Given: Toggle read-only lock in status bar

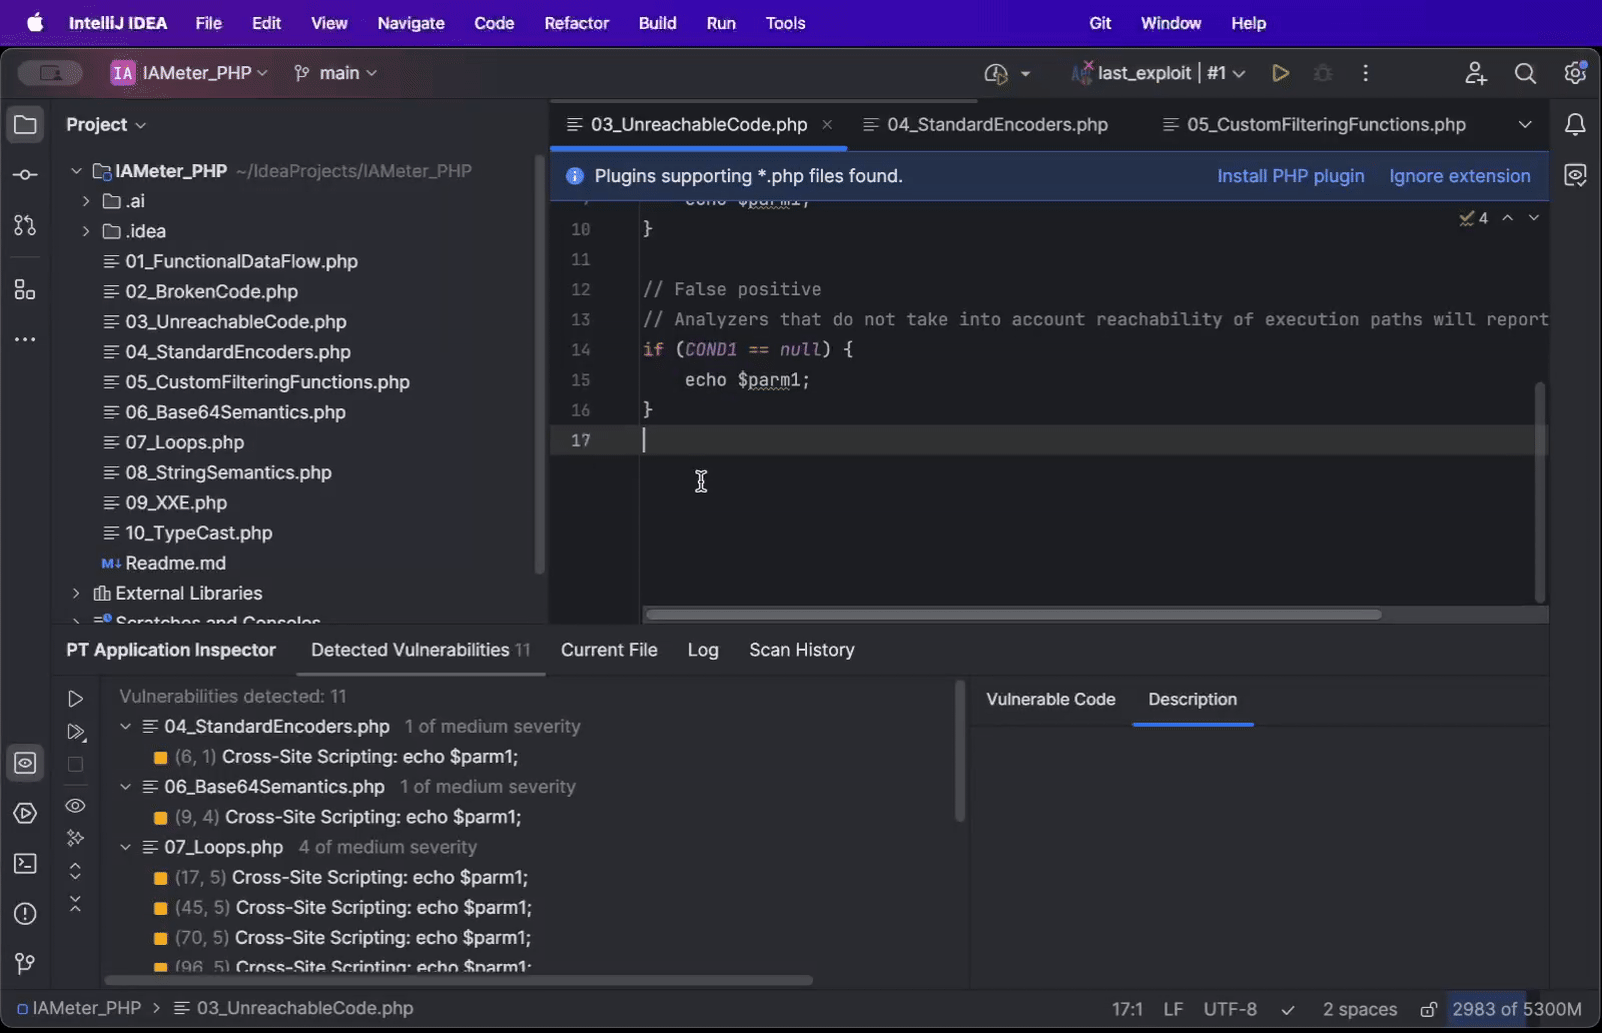Looking at the screenshot, I should tap(1429, 1009).
